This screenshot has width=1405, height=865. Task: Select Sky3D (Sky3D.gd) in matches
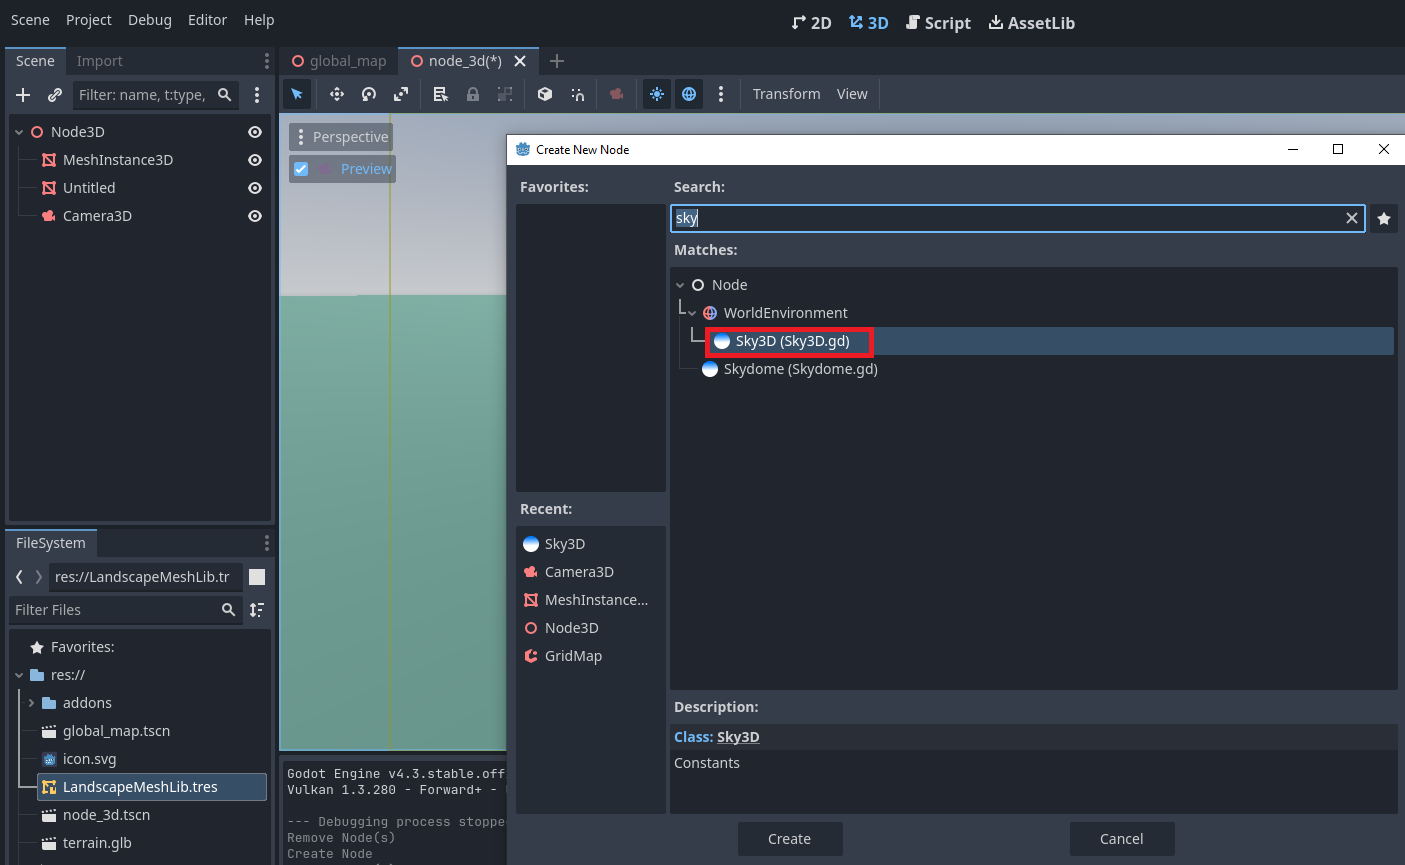pyautogui.click(x=793, y=341)
